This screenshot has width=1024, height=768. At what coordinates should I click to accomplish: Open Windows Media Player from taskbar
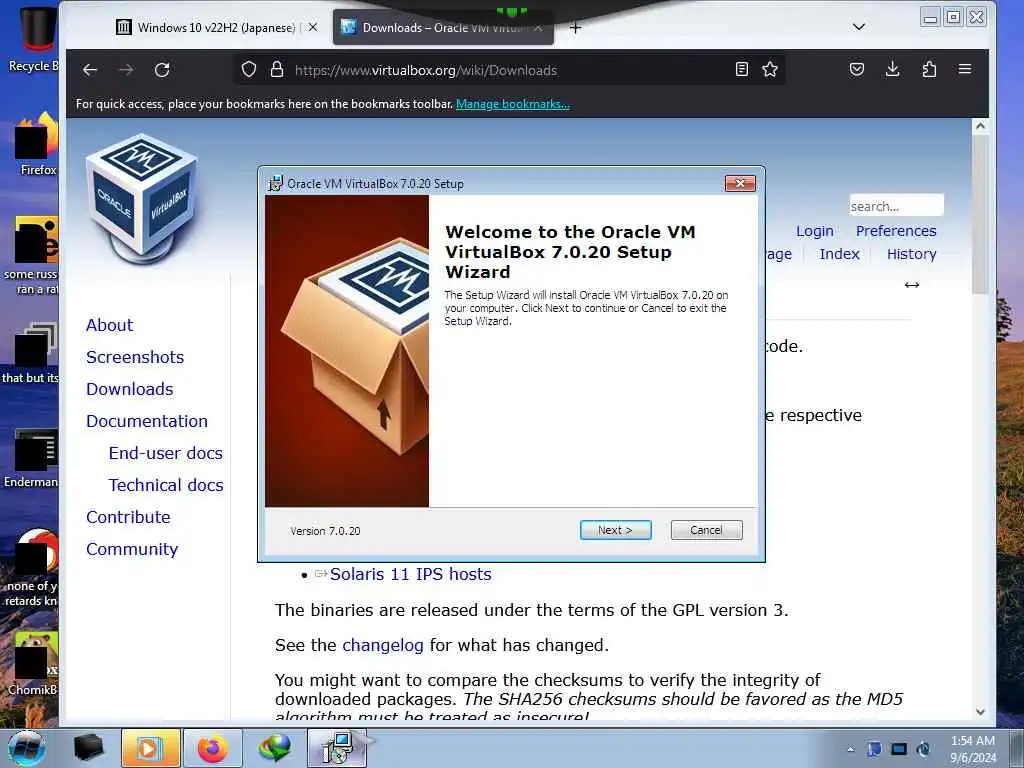150,748
